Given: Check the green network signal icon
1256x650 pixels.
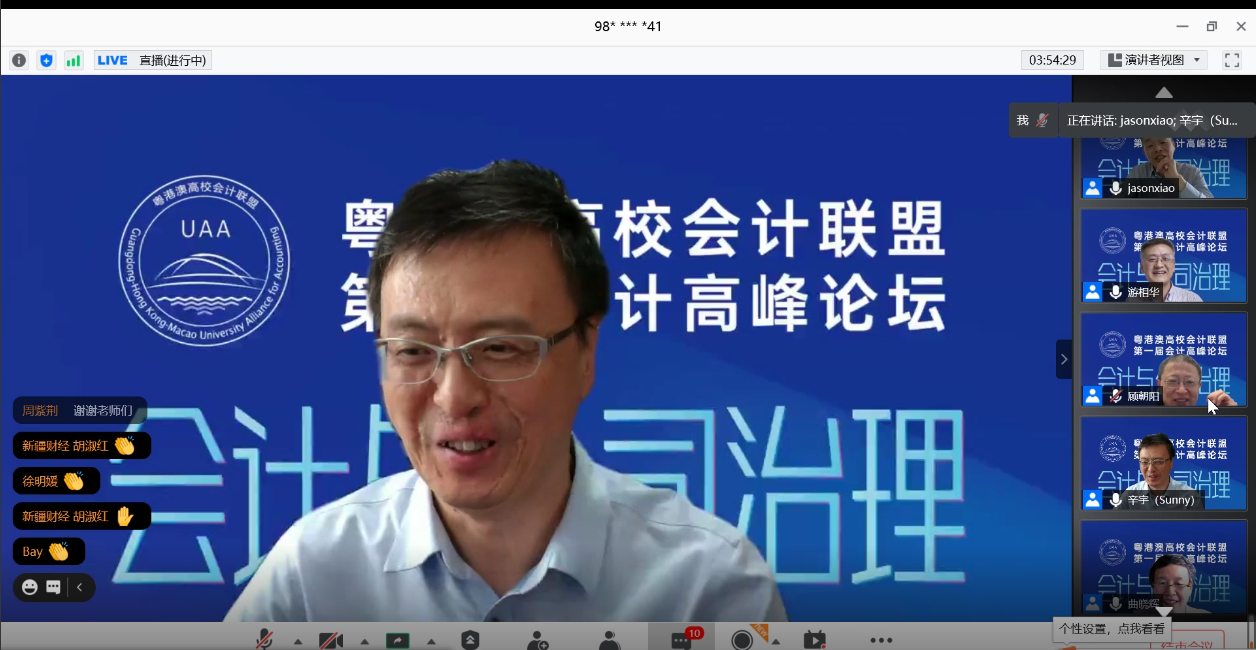Looking at the screenshot, I should point(73,60).
